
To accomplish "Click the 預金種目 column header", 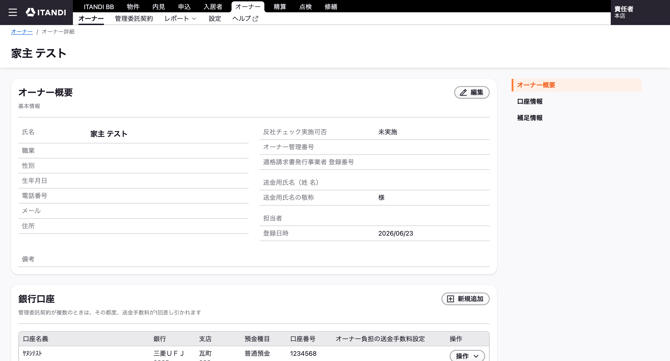I will (257, 339).
